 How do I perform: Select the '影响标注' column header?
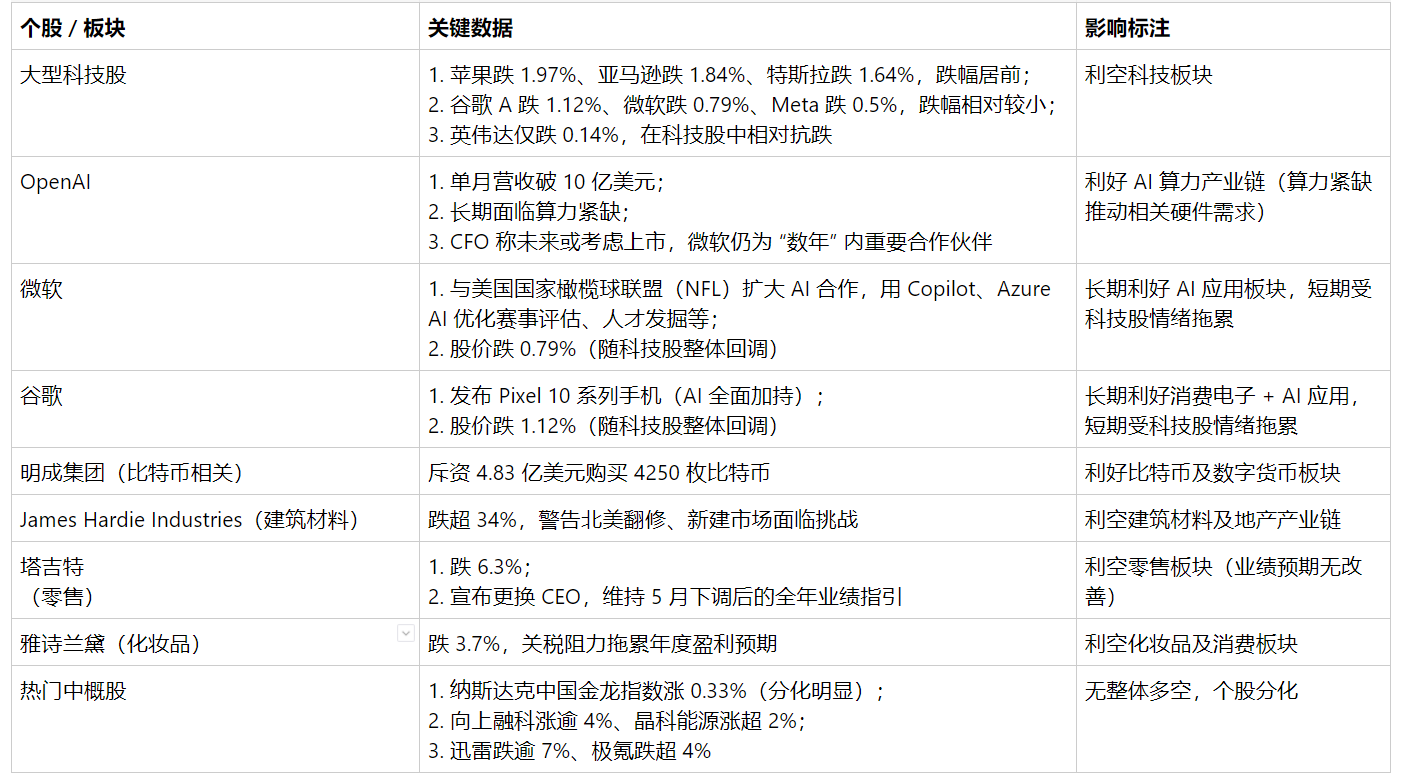pos(1233,28)
